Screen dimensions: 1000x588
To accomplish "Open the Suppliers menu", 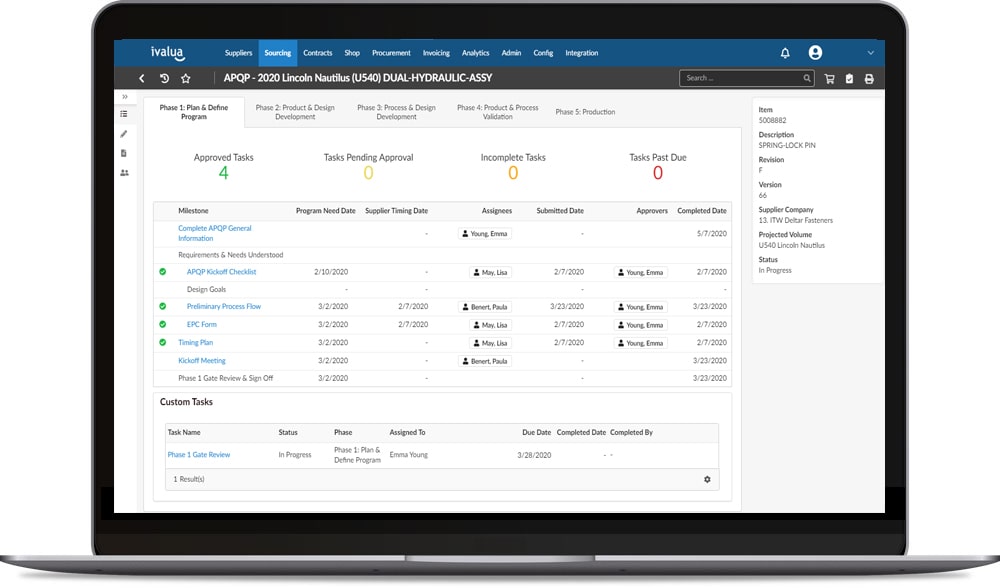I will [239, 53].
